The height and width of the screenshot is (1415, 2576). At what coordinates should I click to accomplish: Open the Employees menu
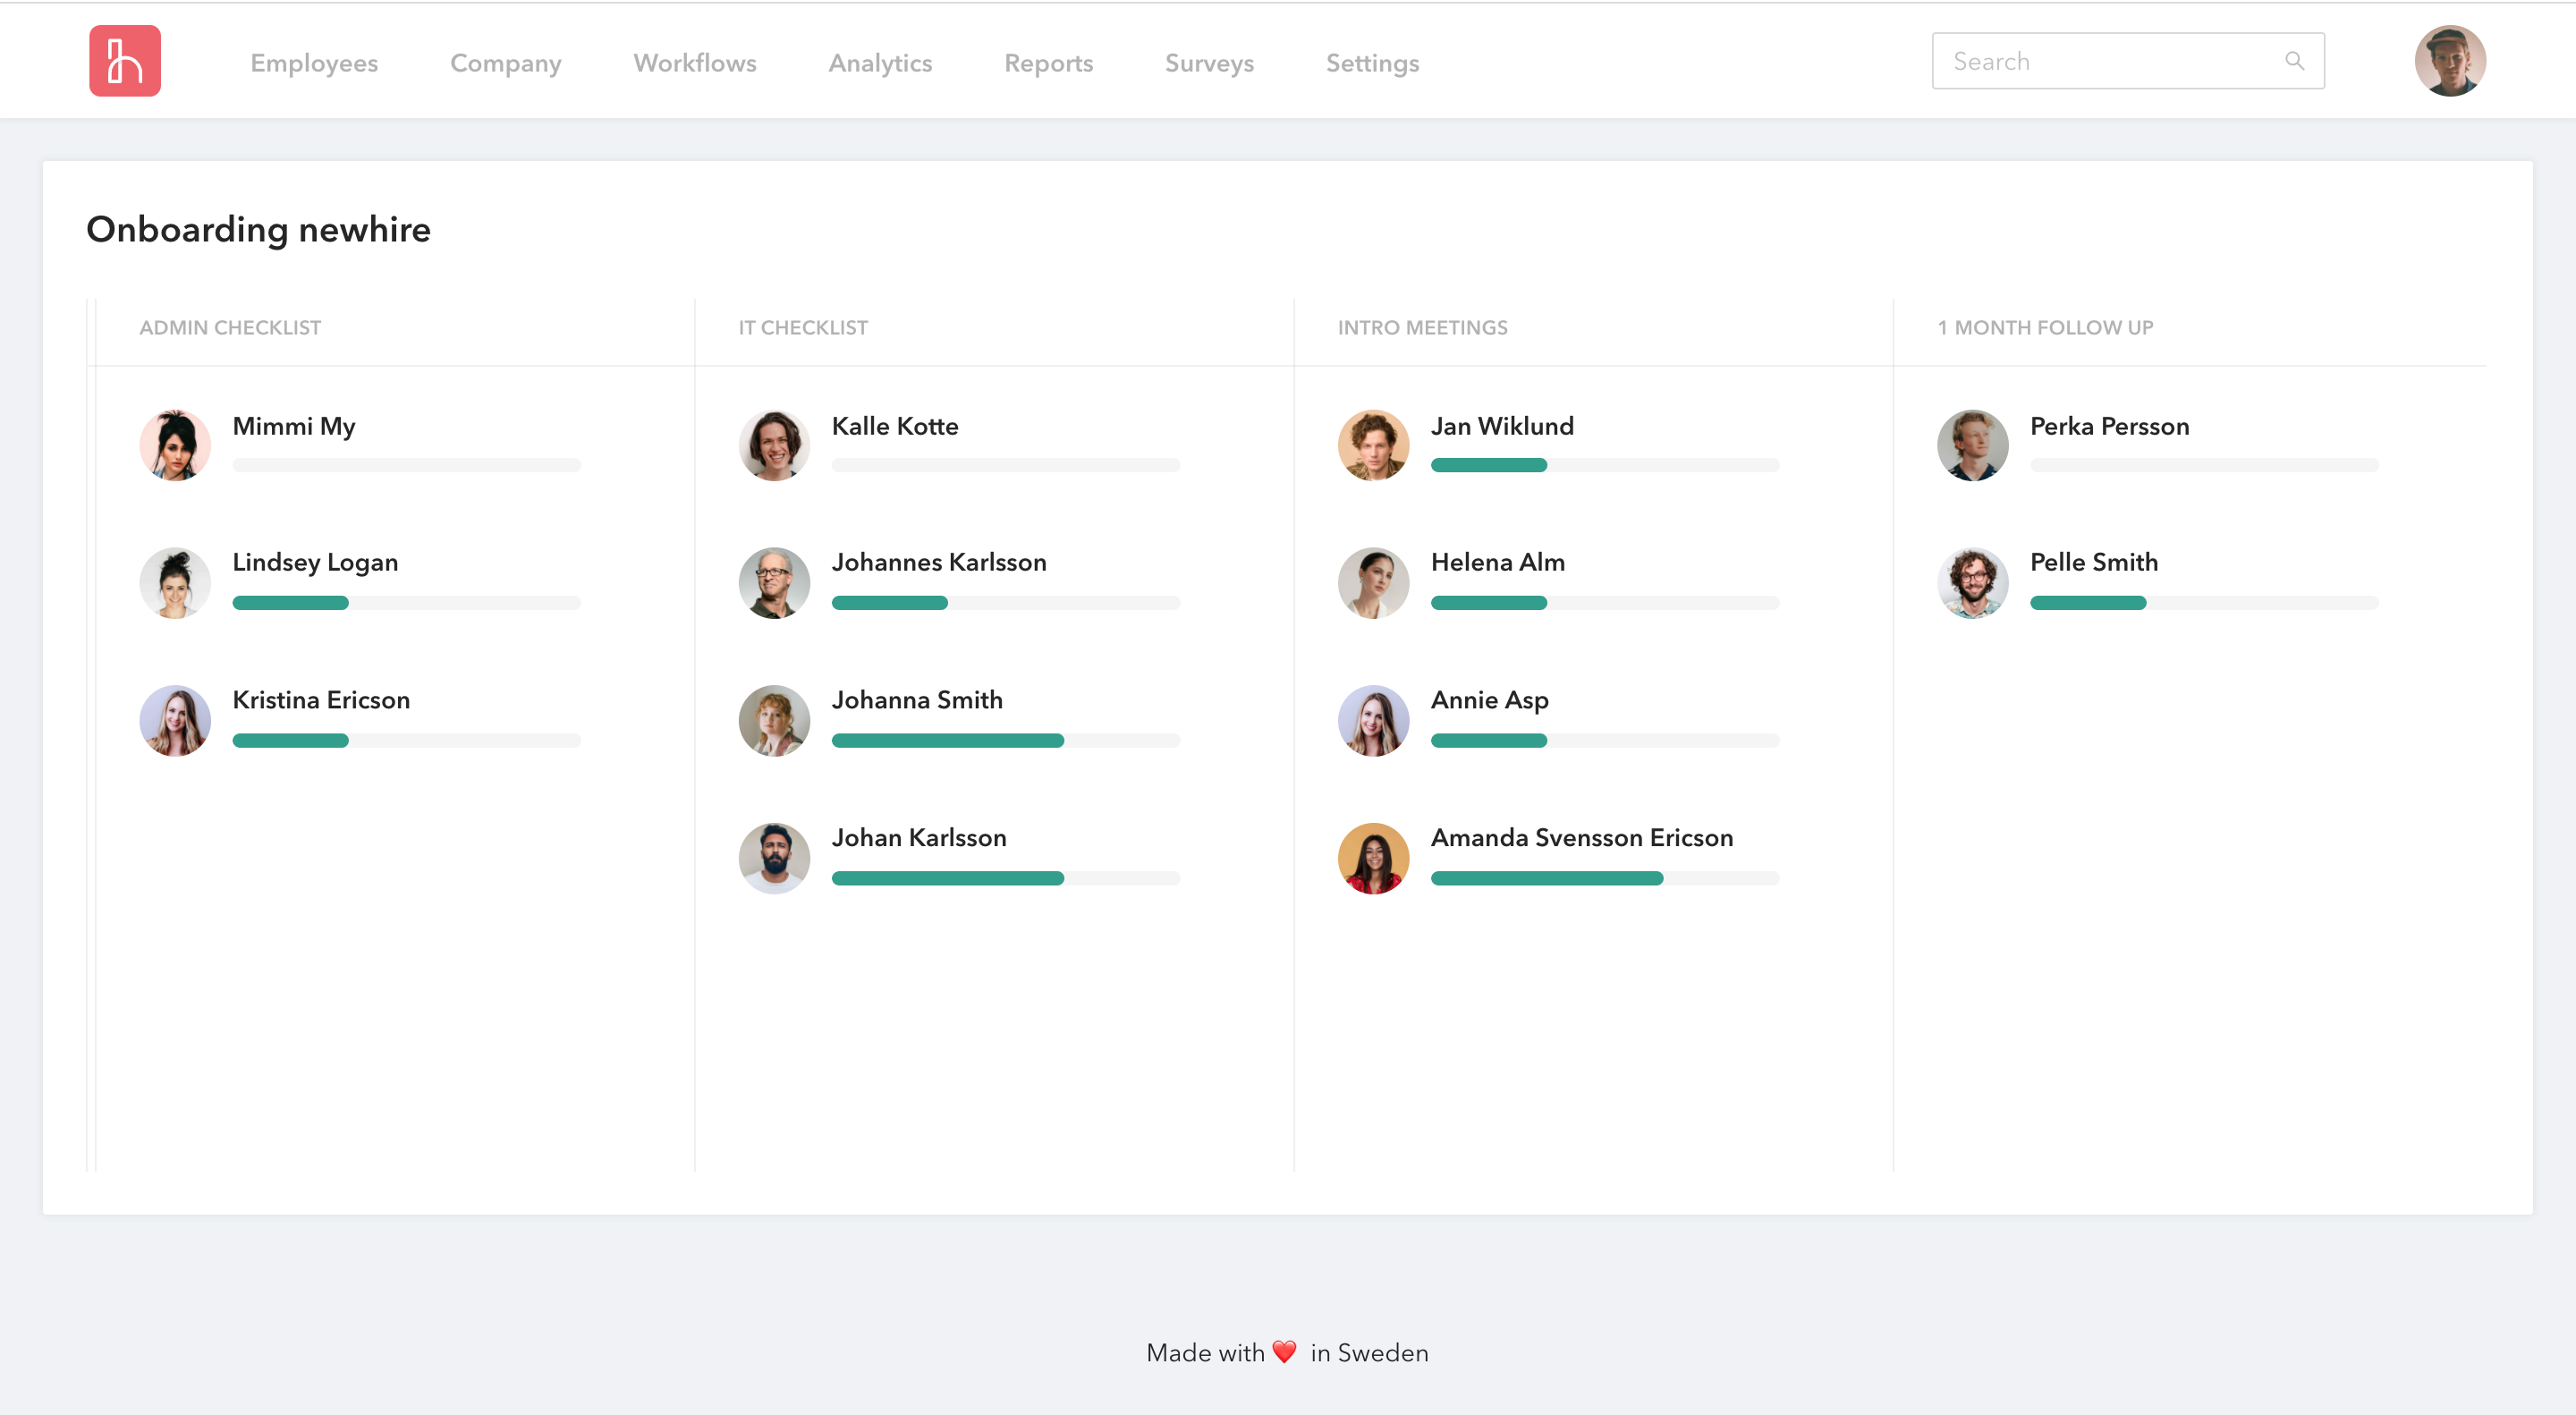[314, 63]
